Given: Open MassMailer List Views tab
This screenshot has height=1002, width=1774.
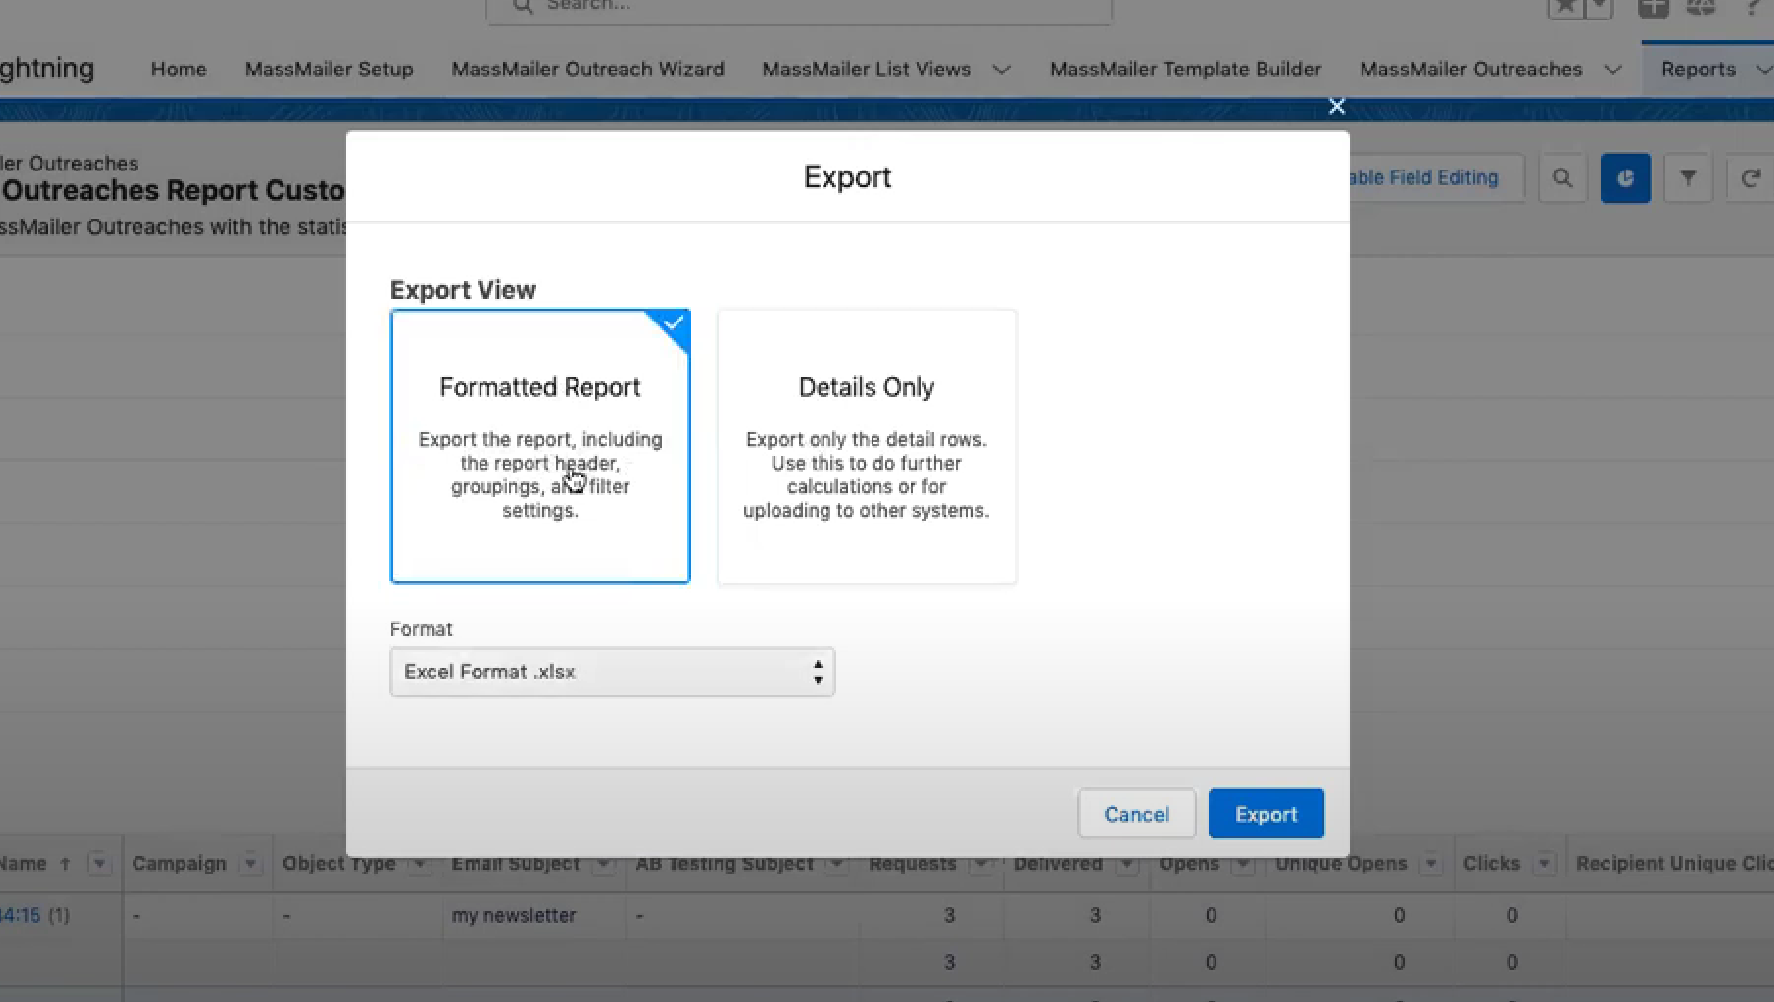Looking at the screenshot, I should click(x=866, y=69).
